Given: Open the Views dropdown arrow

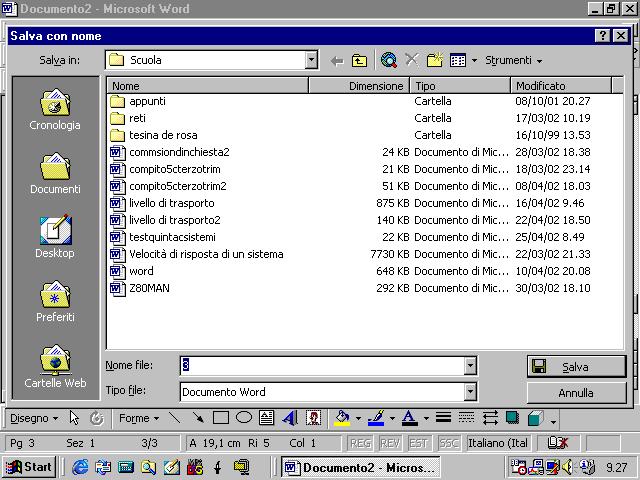Looking at the screenshot, I should coord(474,61).
